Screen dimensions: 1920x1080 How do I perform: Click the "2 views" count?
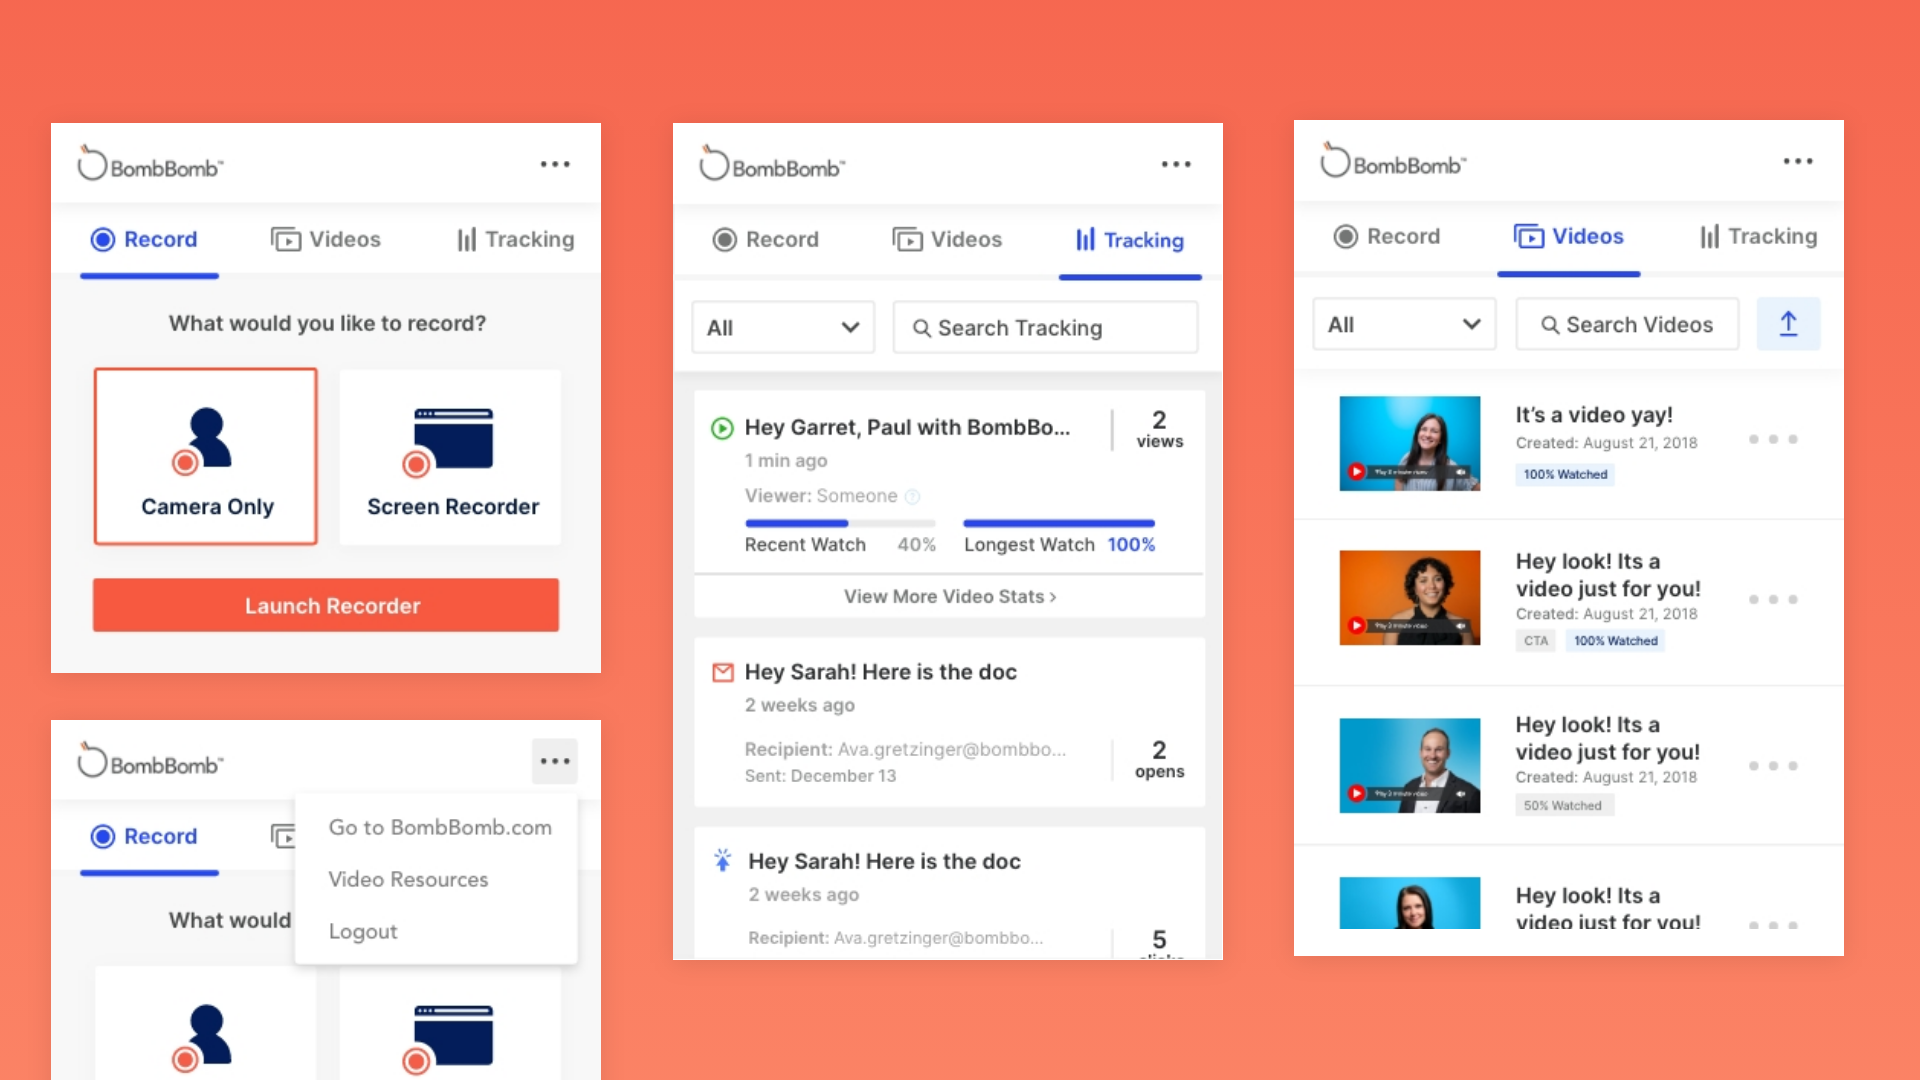tap(1159, 430)
